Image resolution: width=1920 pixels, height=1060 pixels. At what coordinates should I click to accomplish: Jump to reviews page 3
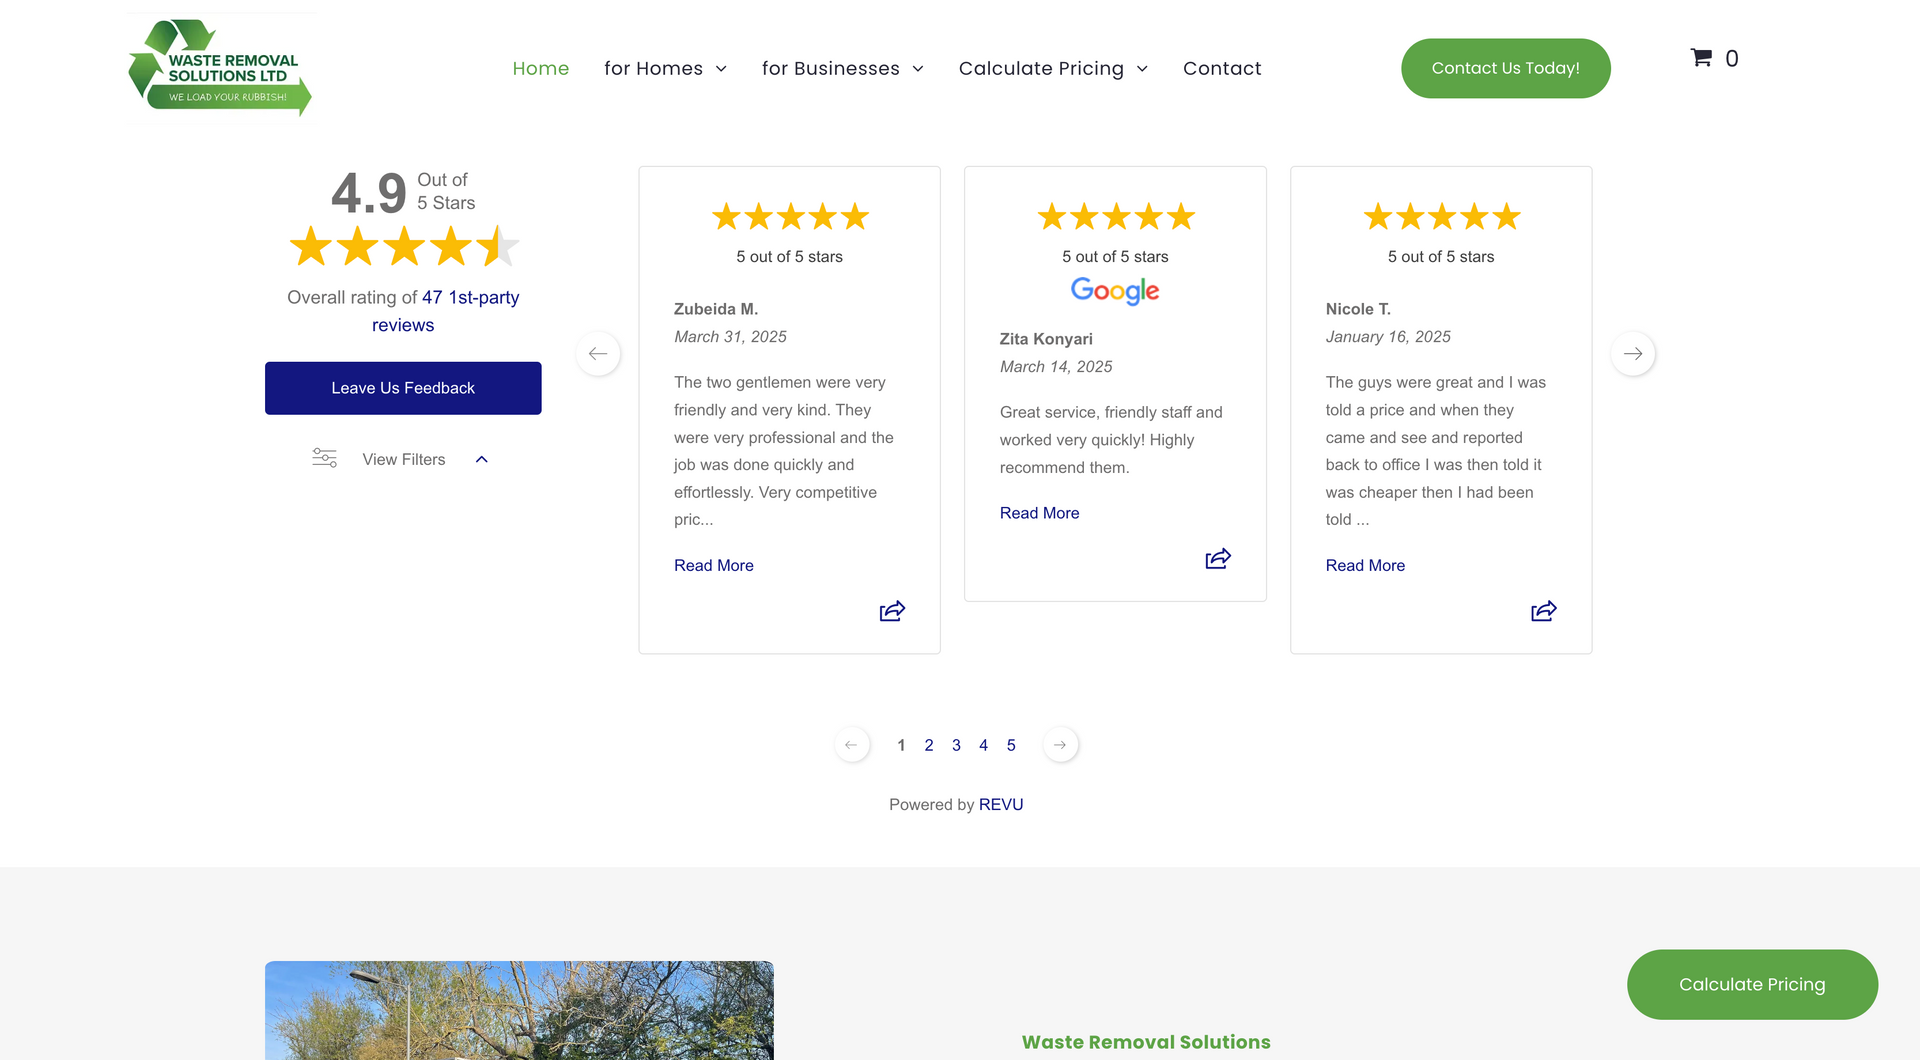[x=956, y=746]
